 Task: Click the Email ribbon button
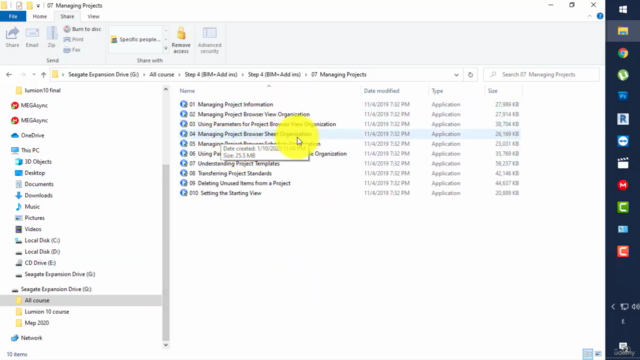pyautogui.click(x=32, y=37)
